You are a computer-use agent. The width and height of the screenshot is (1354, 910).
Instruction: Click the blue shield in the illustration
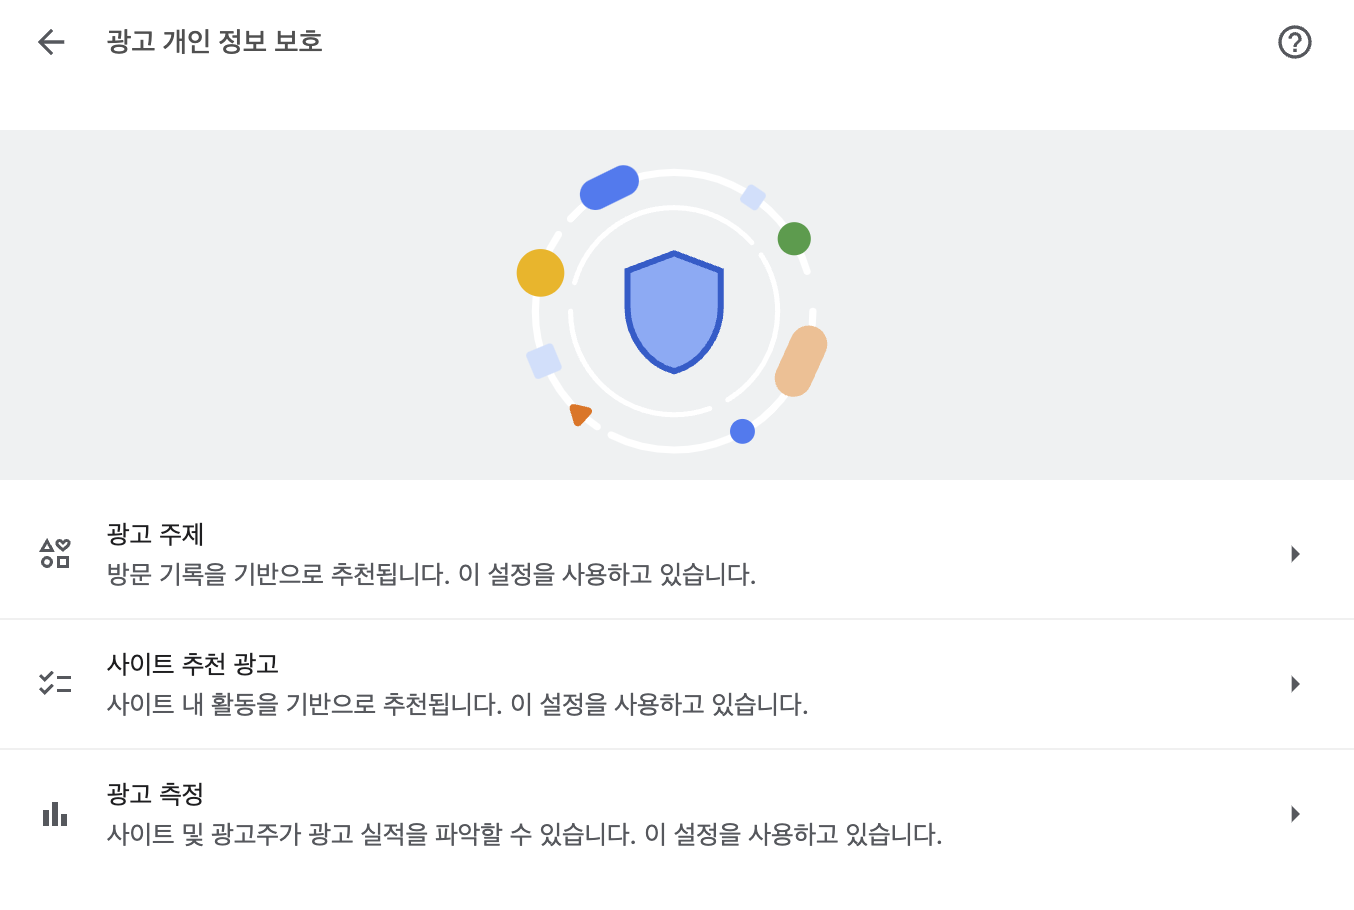point(675,311)
